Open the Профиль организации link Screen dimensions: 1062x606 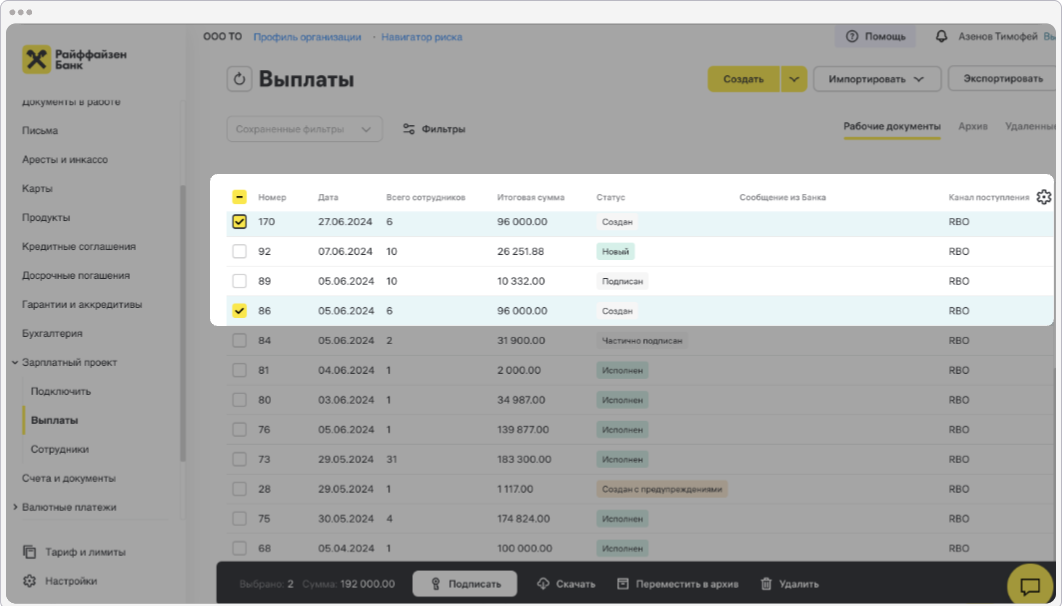point(307,37)
